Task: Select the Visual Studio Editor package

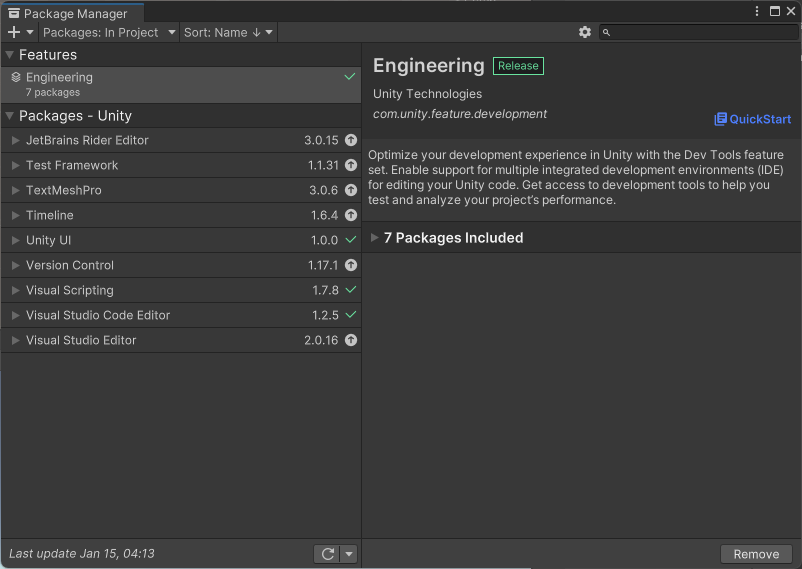Action: coord(181,340)
